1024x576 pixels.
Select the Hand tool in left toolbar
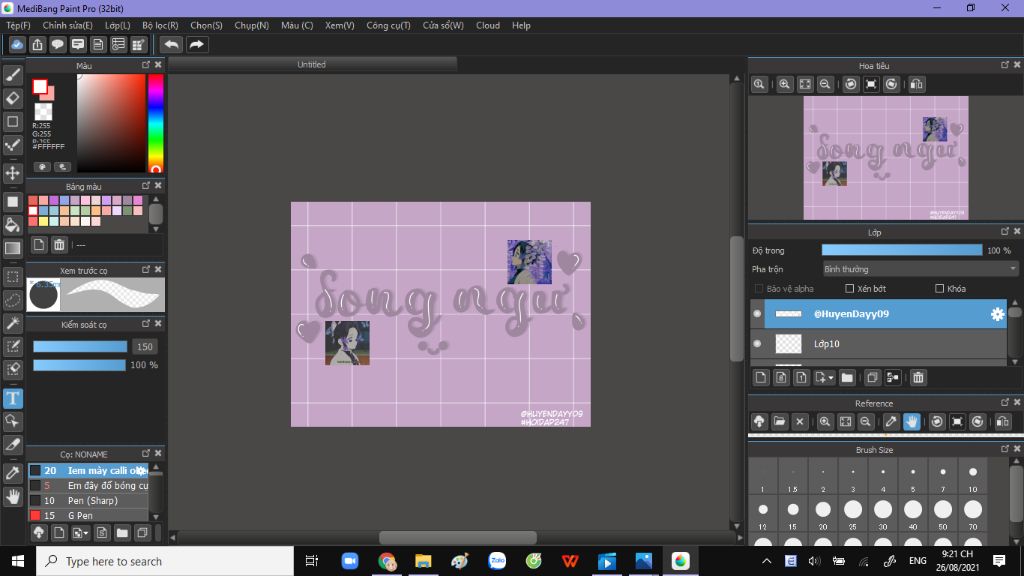12,497
